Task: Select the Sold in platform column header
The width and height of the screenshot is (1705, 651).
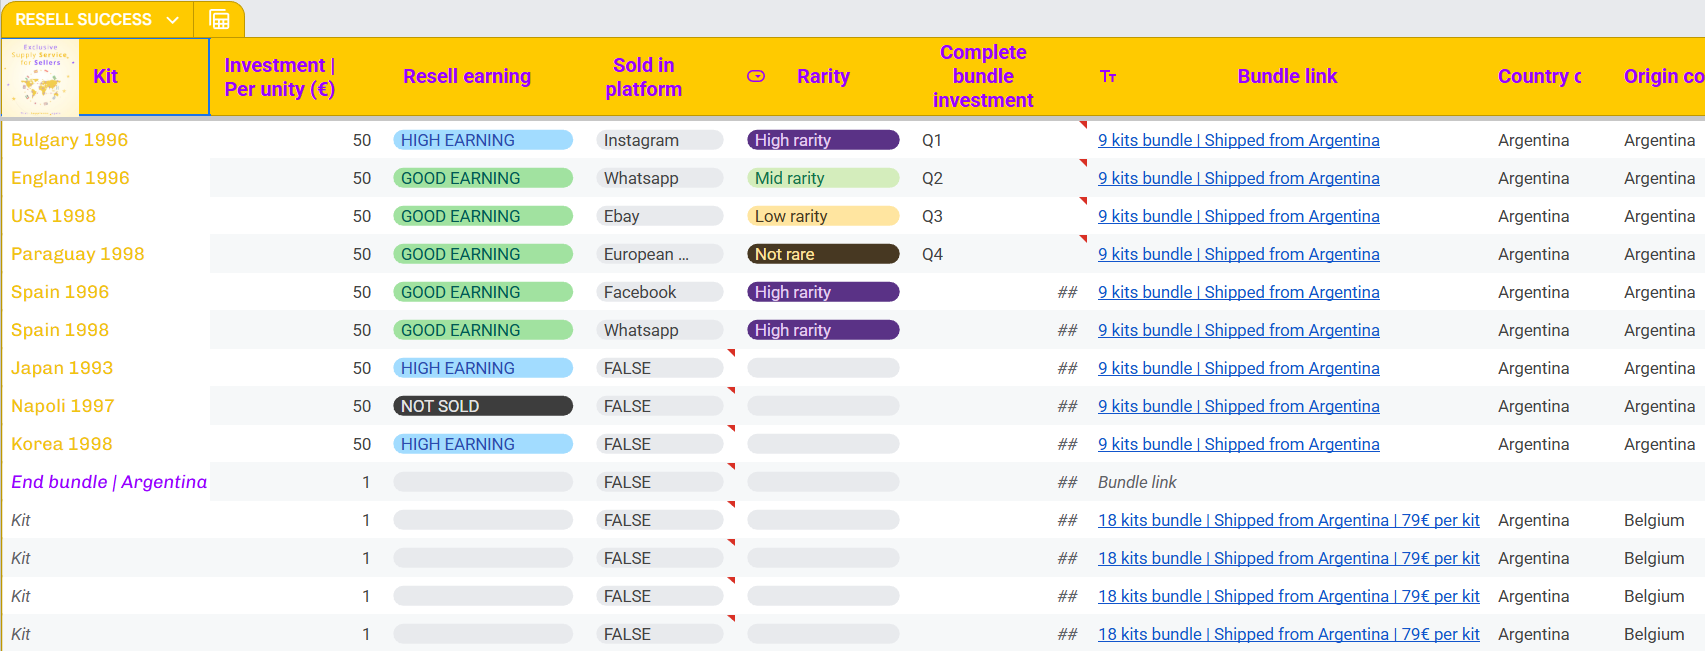Action: pyautogui.click(x=643, y=77)
